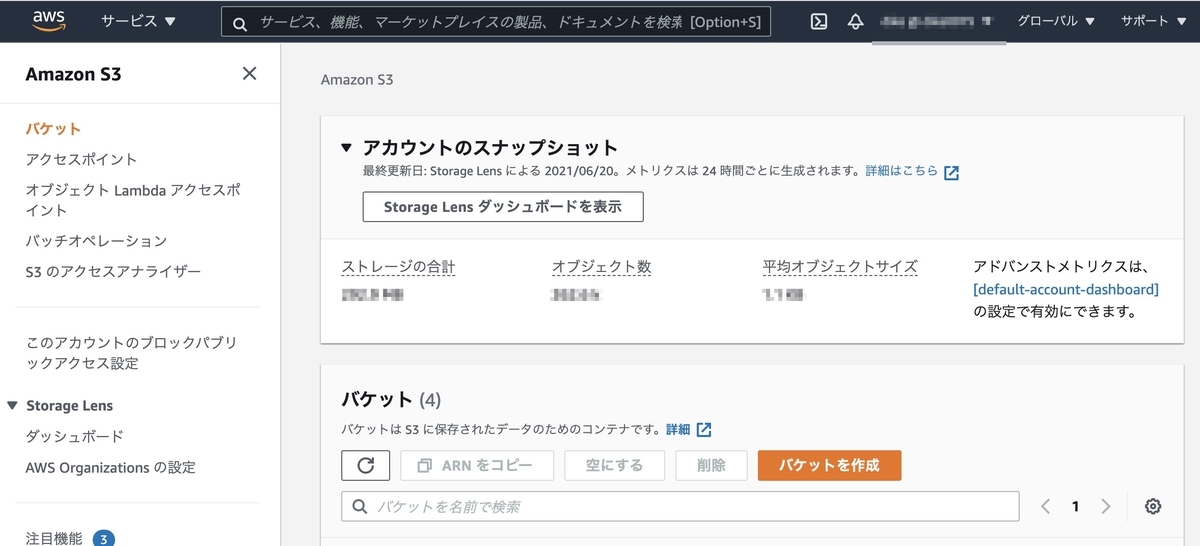Screen dimensions: 1200x546
Task: Open AWS Organizations の設定 sidebar item
Action: click(x=110, y=468)
